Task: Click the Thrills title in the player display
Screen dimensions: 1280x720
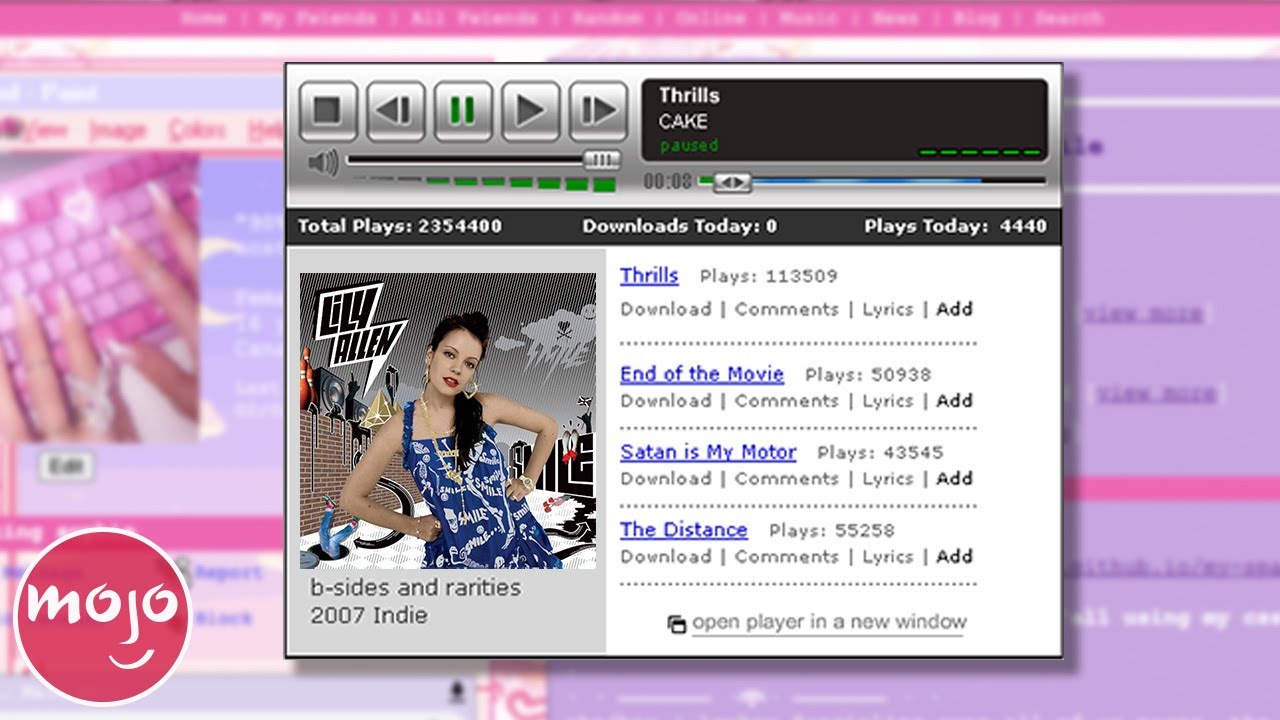Action: point(689,96)
